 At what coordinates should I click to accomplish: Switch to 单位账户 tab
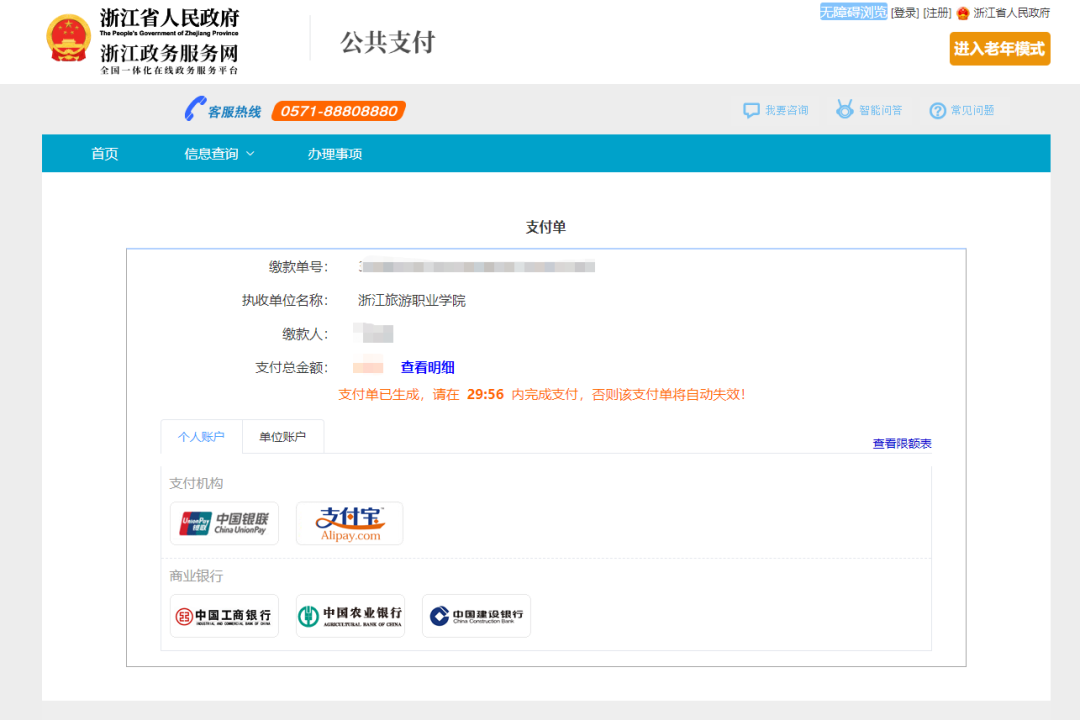pos(283,437)
